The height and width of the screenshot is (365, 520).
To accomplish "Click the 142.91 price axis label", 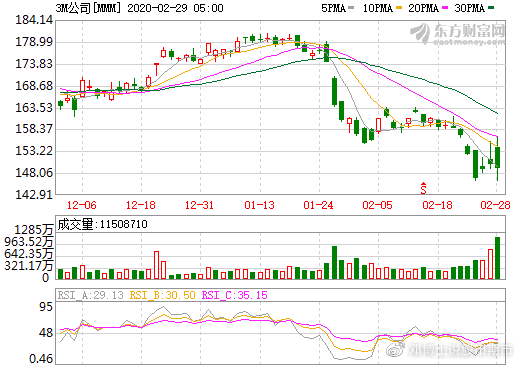I will pos(34,195).
